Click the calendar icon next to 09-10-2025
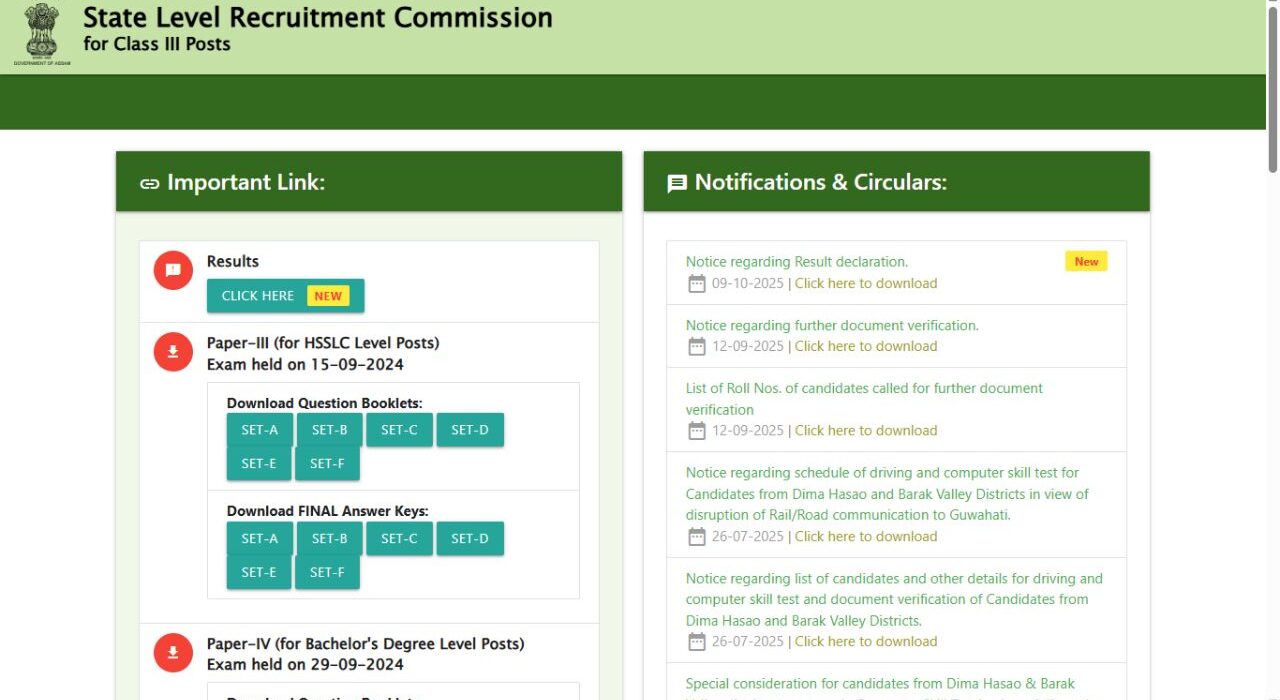This screenshot has height=700, width=1280. 697,284
